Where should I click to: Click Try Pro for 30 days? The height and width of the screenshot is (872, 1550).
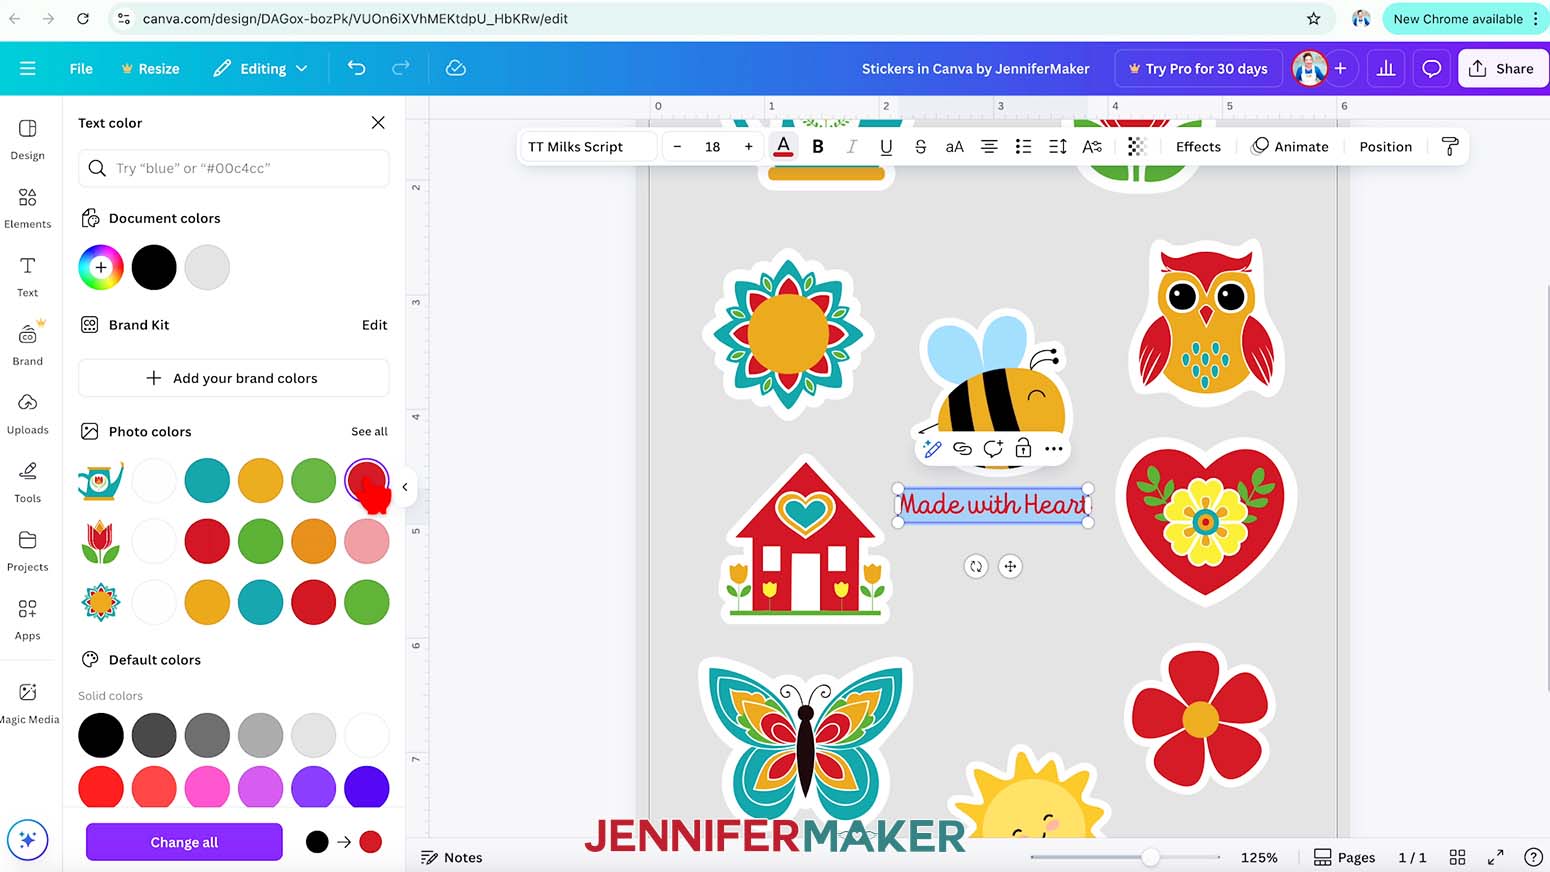(1198, 68)
